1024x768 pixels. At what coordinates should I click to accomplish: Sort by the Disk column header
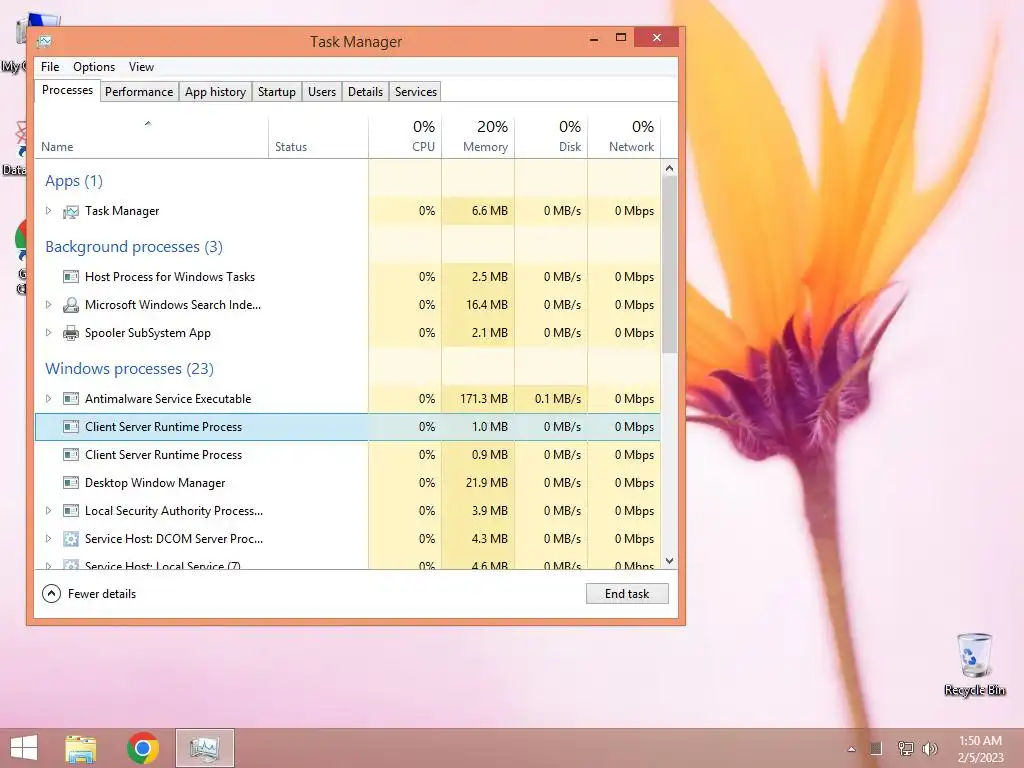point(551,137)
